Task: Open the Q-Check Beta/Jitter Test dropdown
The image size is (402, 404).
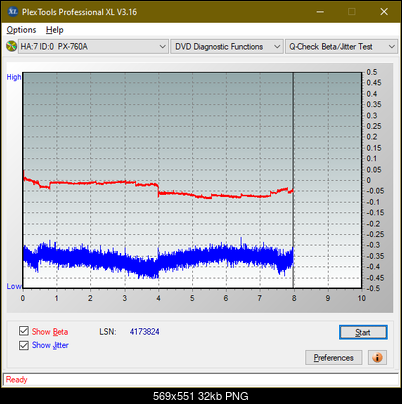Action: (341, 47)
